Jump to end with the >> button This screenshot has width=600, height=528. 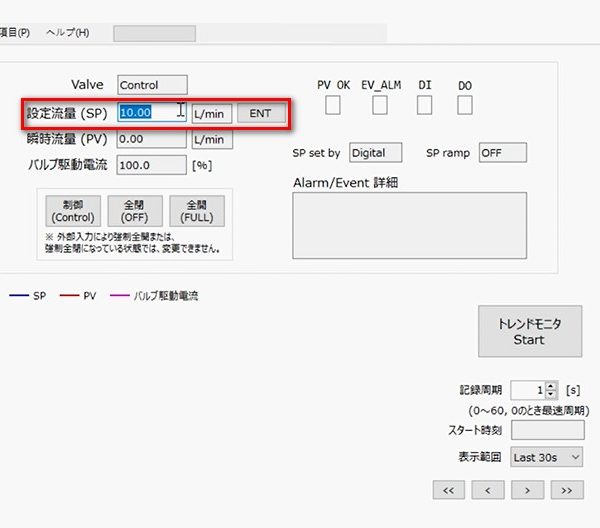pos(567,490)
